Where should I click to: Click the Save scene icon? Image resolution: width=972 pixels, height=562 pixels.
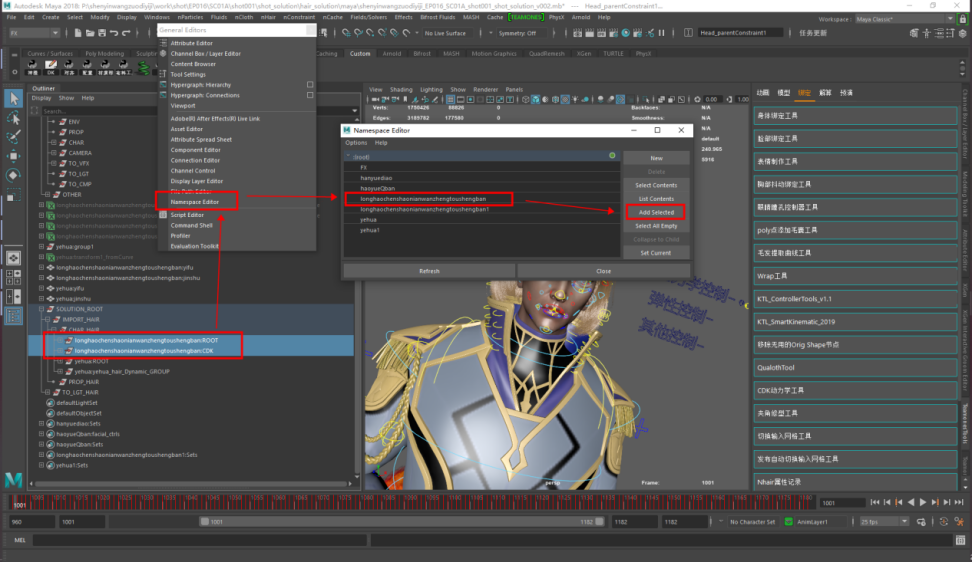pos(104,33)
